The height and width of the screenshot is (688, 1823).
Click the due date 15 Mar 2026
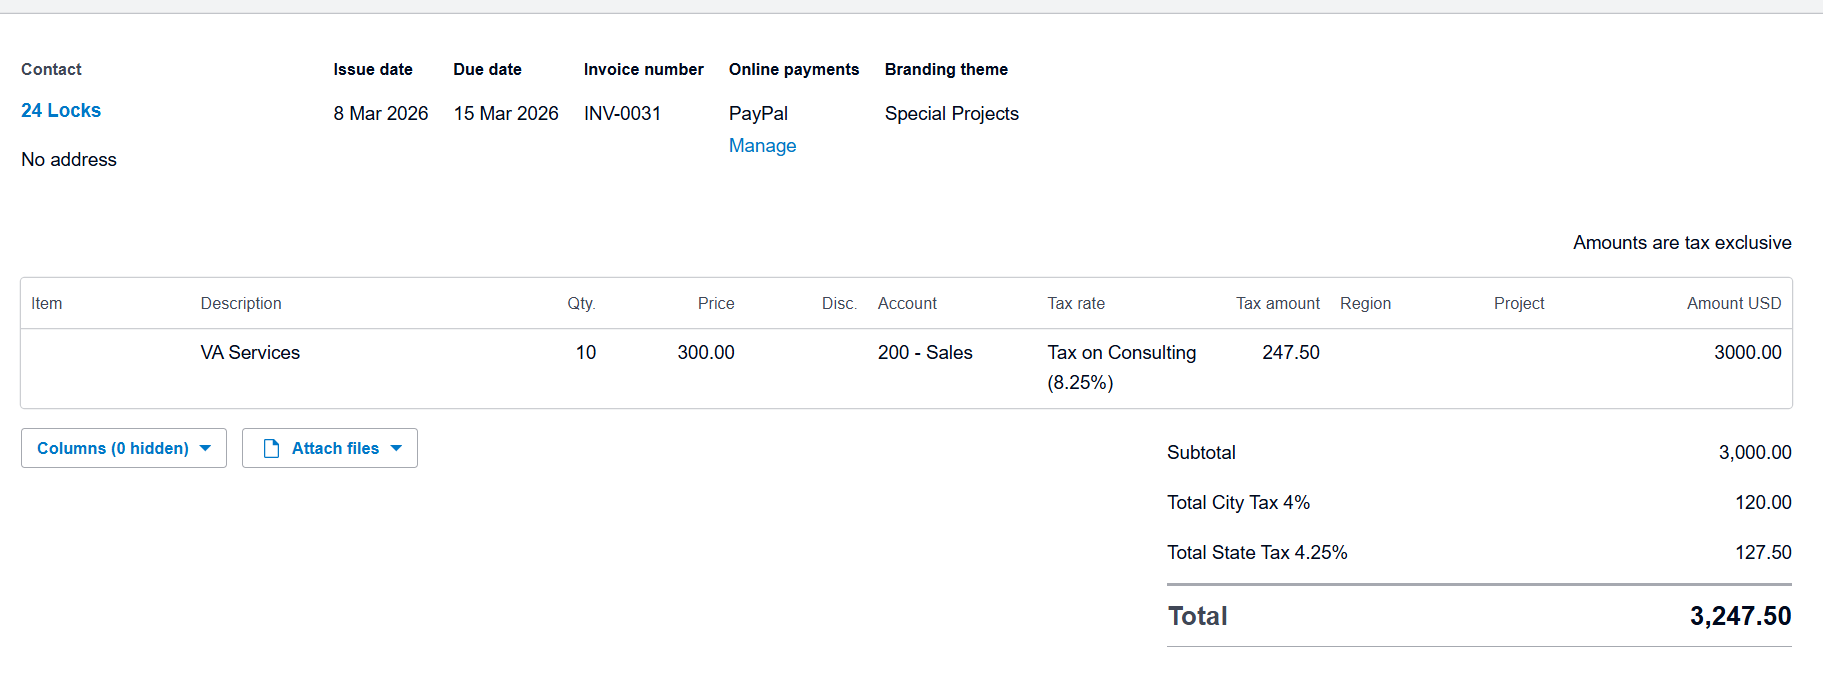coord(506,114)
